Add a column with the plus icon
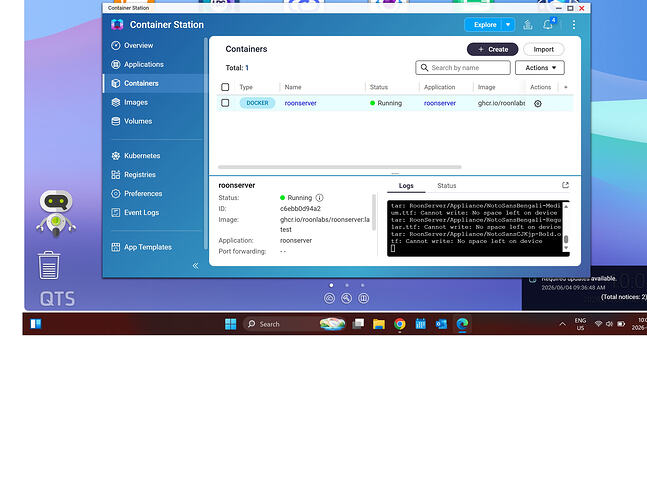Image resolution: width=647 pixels, height=500 pixels. pos(566,87)
